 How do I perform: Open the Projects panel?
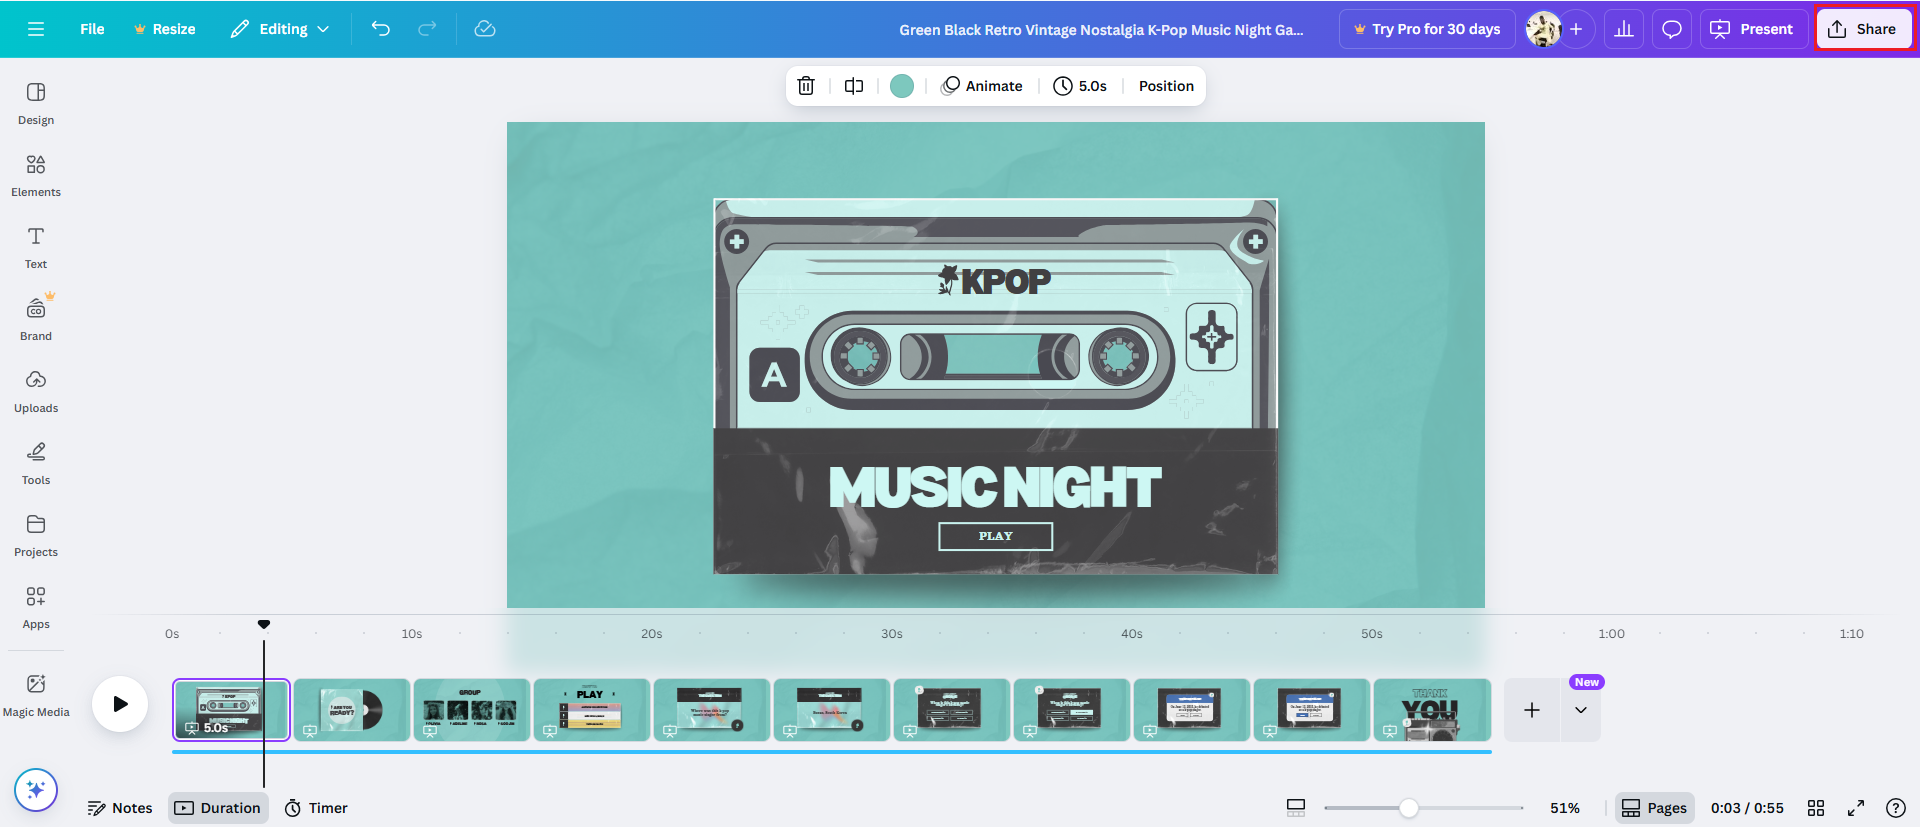click(36, 535)
